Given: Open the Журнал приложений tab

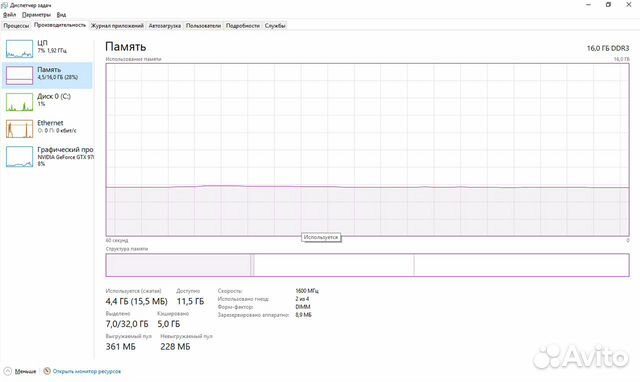Looking at the screenshot, I should tap(117, 26).
